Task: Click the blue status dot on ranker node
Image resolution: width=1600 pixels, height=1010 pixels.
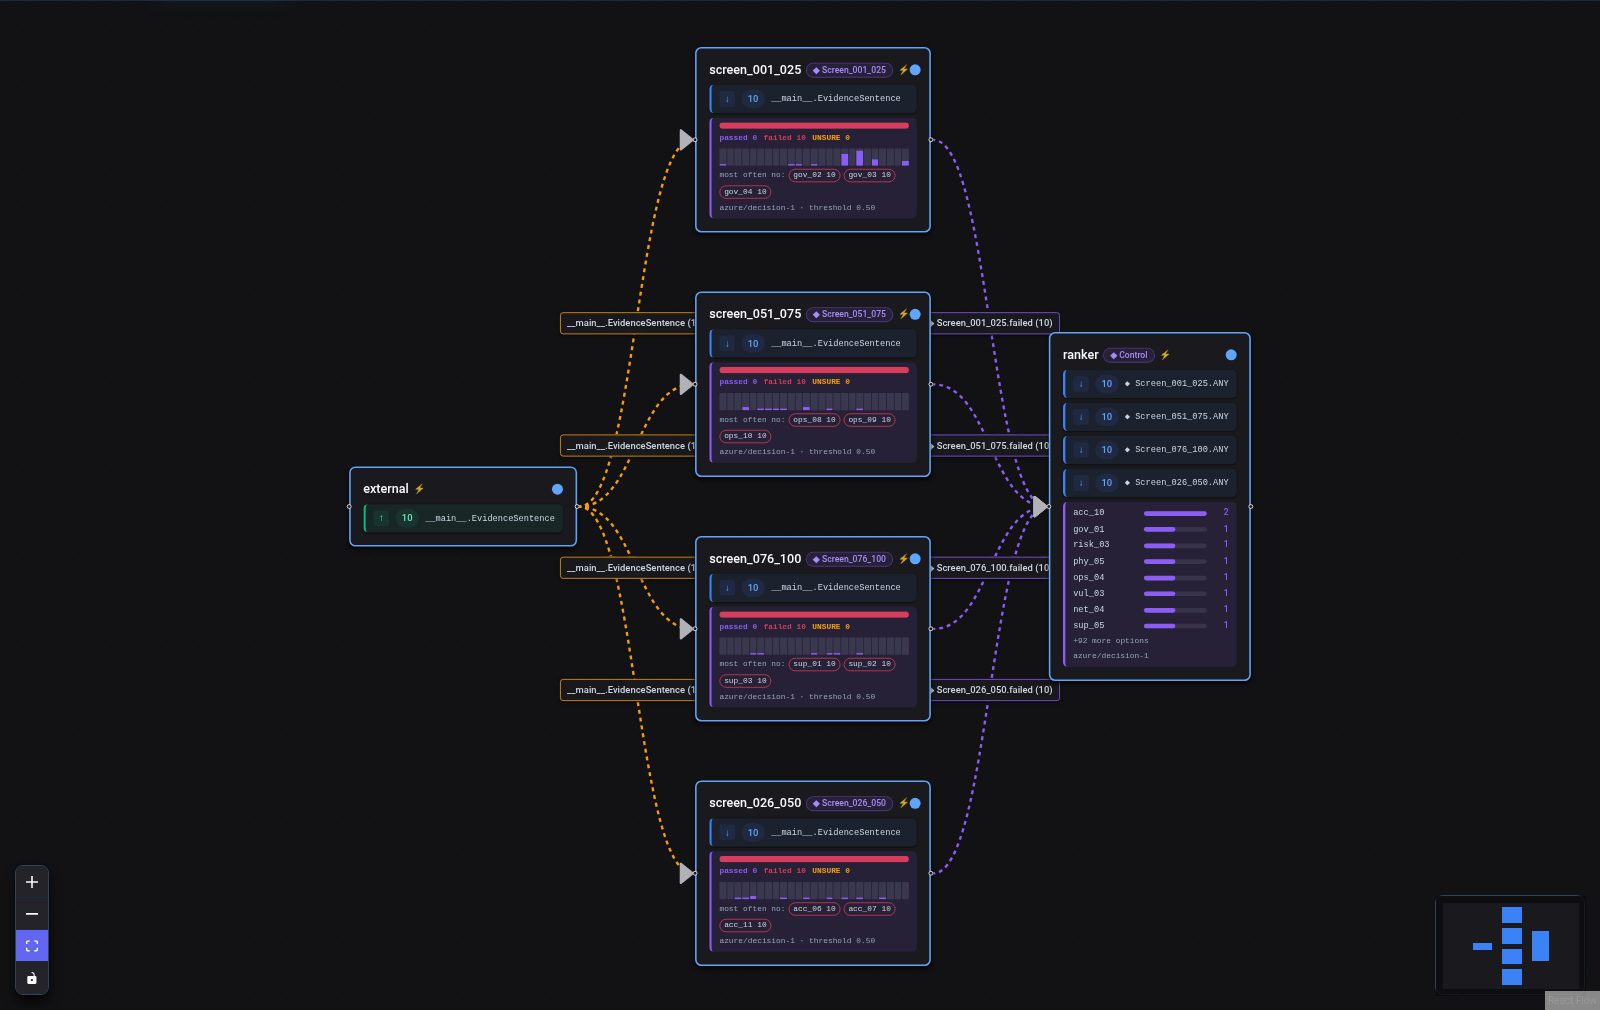Action: (x=1231, y=355)
